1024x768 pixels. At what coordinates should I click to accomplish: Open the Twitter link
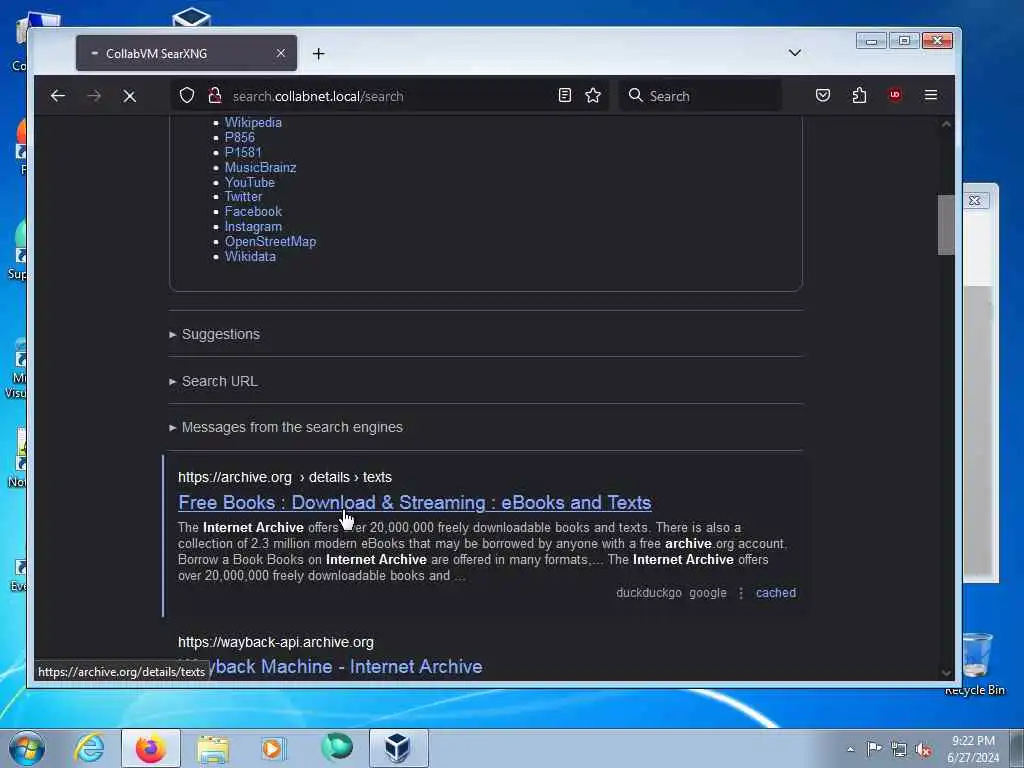(x=243, y=197)
